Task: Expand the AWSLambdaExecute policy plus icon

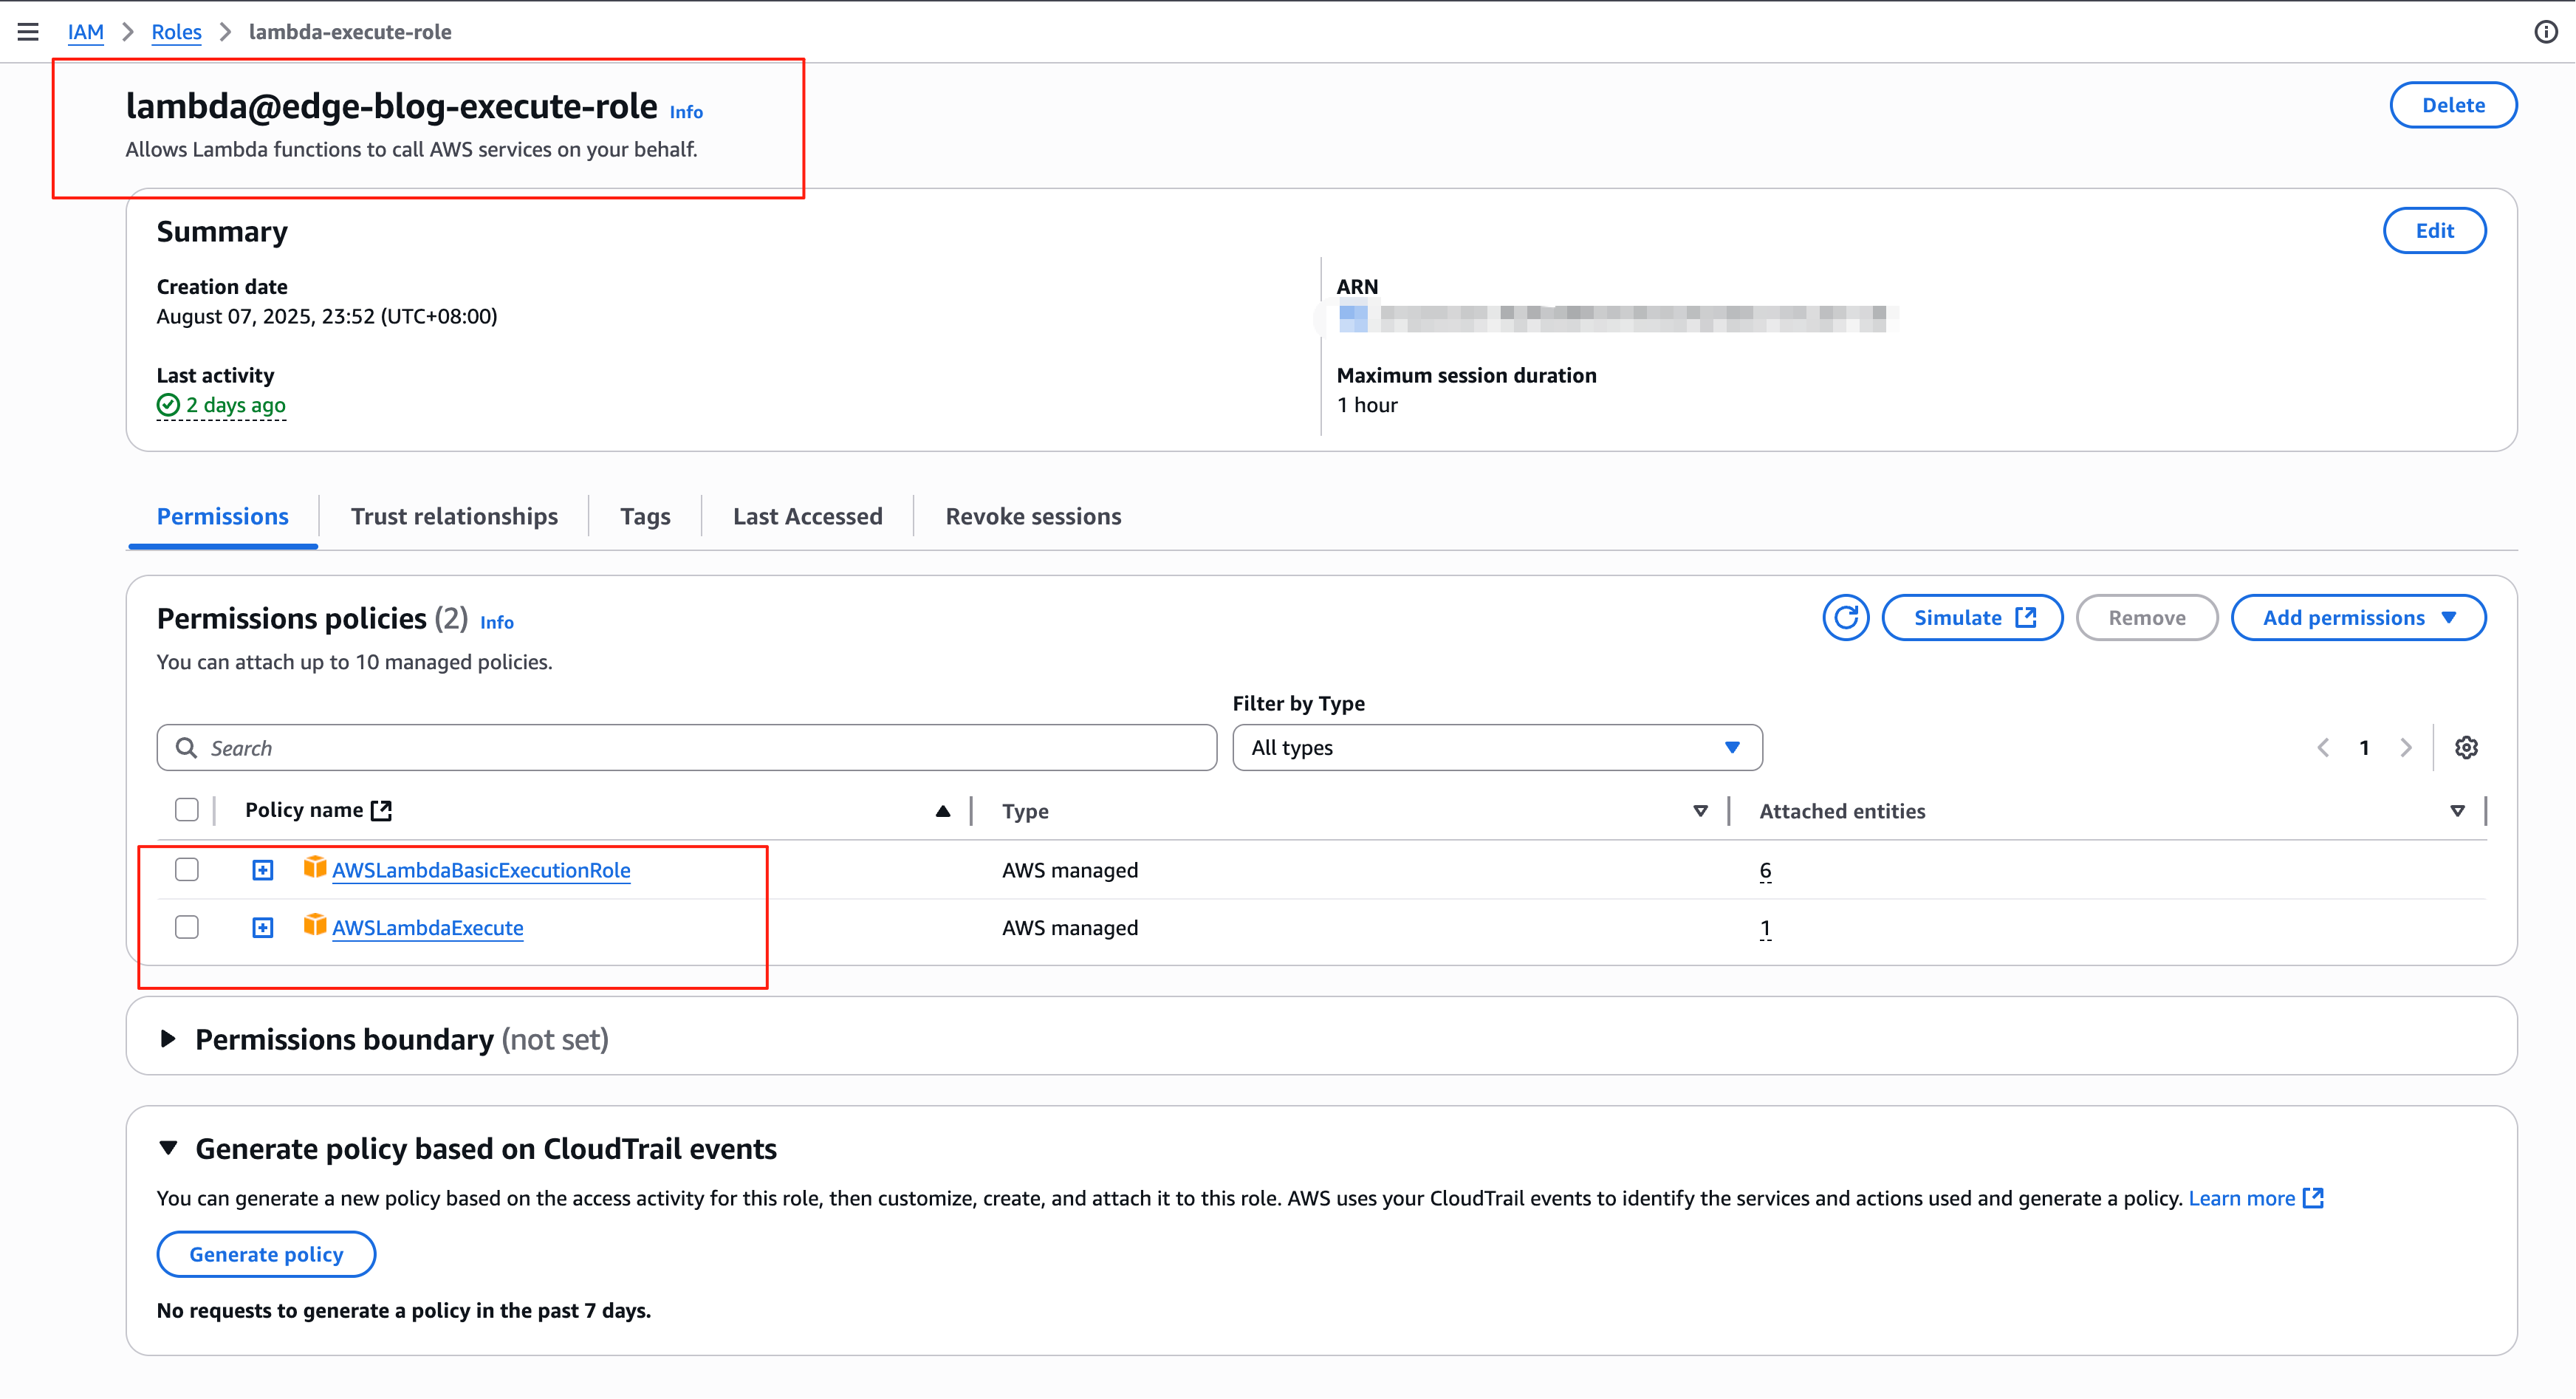Action: pos(263,928)
